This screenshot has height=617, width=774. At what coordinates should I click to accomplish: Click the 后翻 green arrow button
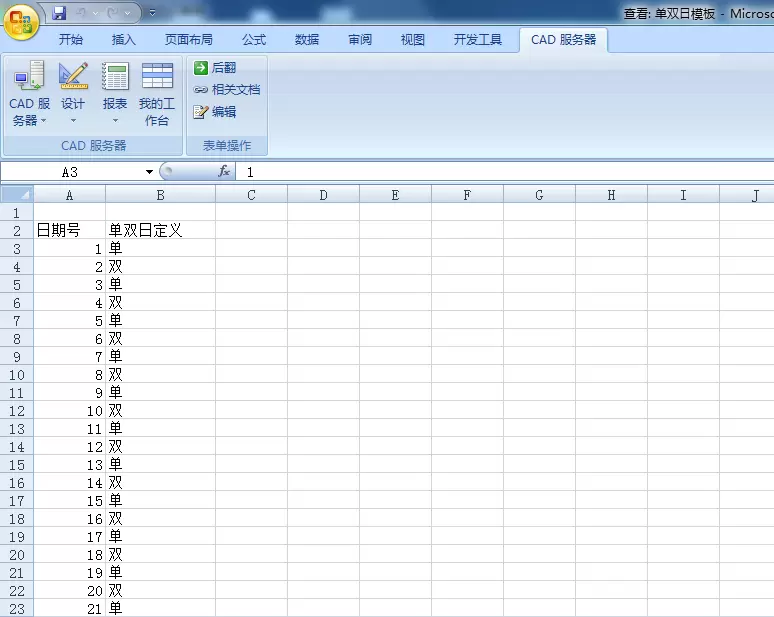tap(215, 68)
